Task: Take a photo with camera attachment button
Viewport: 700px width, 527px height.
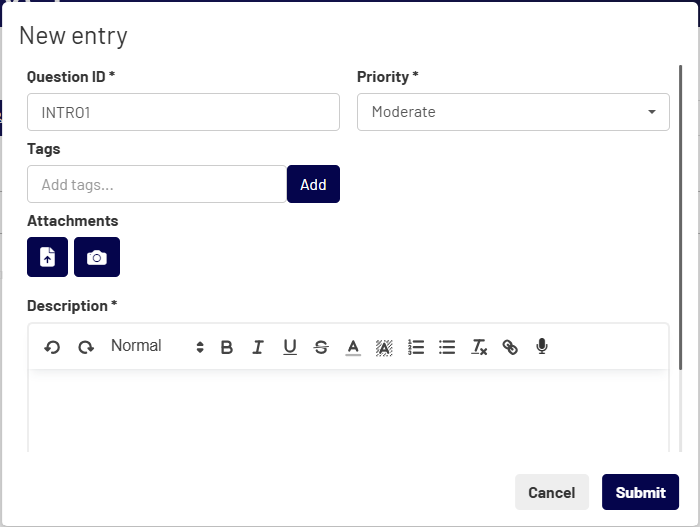Action: coord(97,257)
